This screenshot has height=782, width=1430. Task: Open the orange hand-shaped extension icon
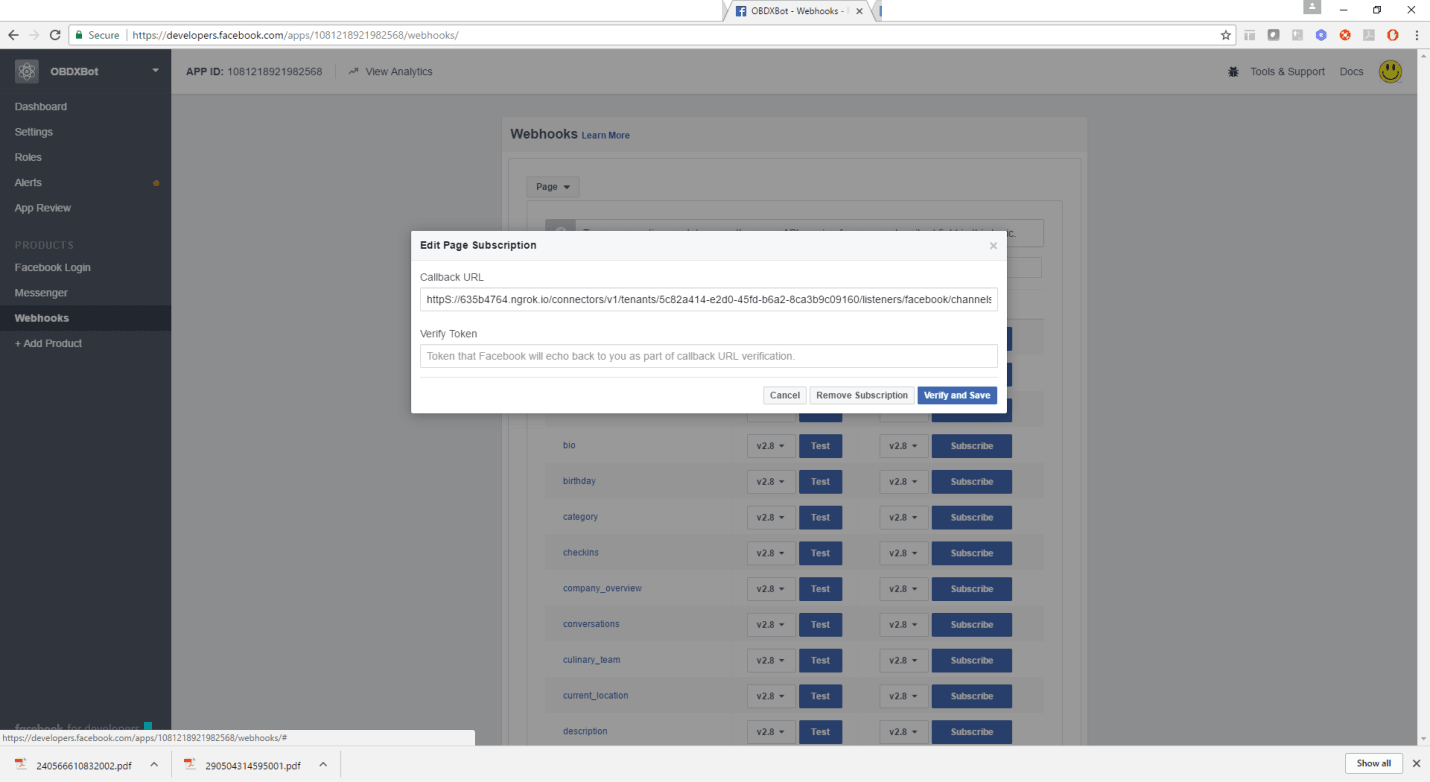tap(1393, 34)
